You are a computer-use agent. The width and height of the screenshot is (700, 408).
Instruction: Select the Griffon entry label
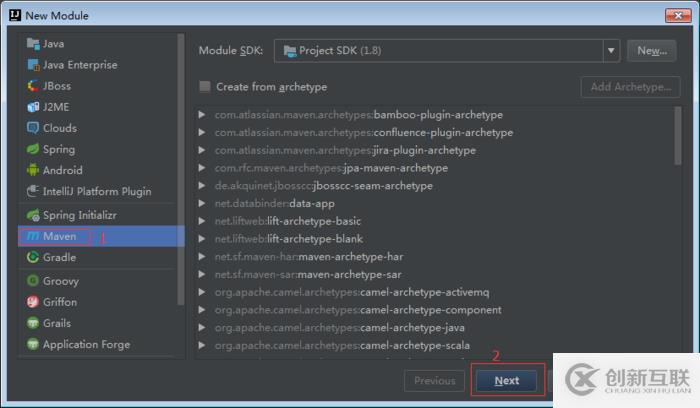point(60,302)
